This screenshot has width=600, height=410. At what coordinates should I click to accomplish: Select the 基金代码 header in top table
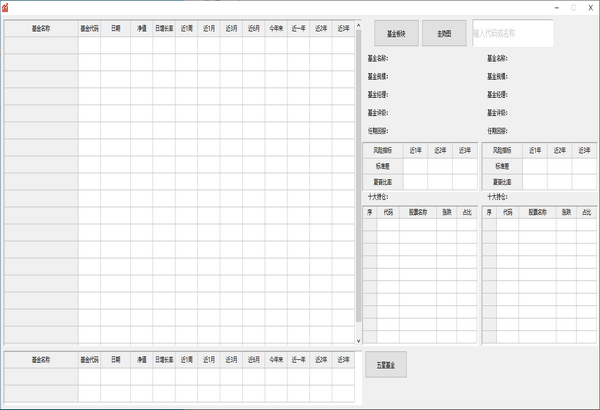pyautogui.click(x=89, y=29)
